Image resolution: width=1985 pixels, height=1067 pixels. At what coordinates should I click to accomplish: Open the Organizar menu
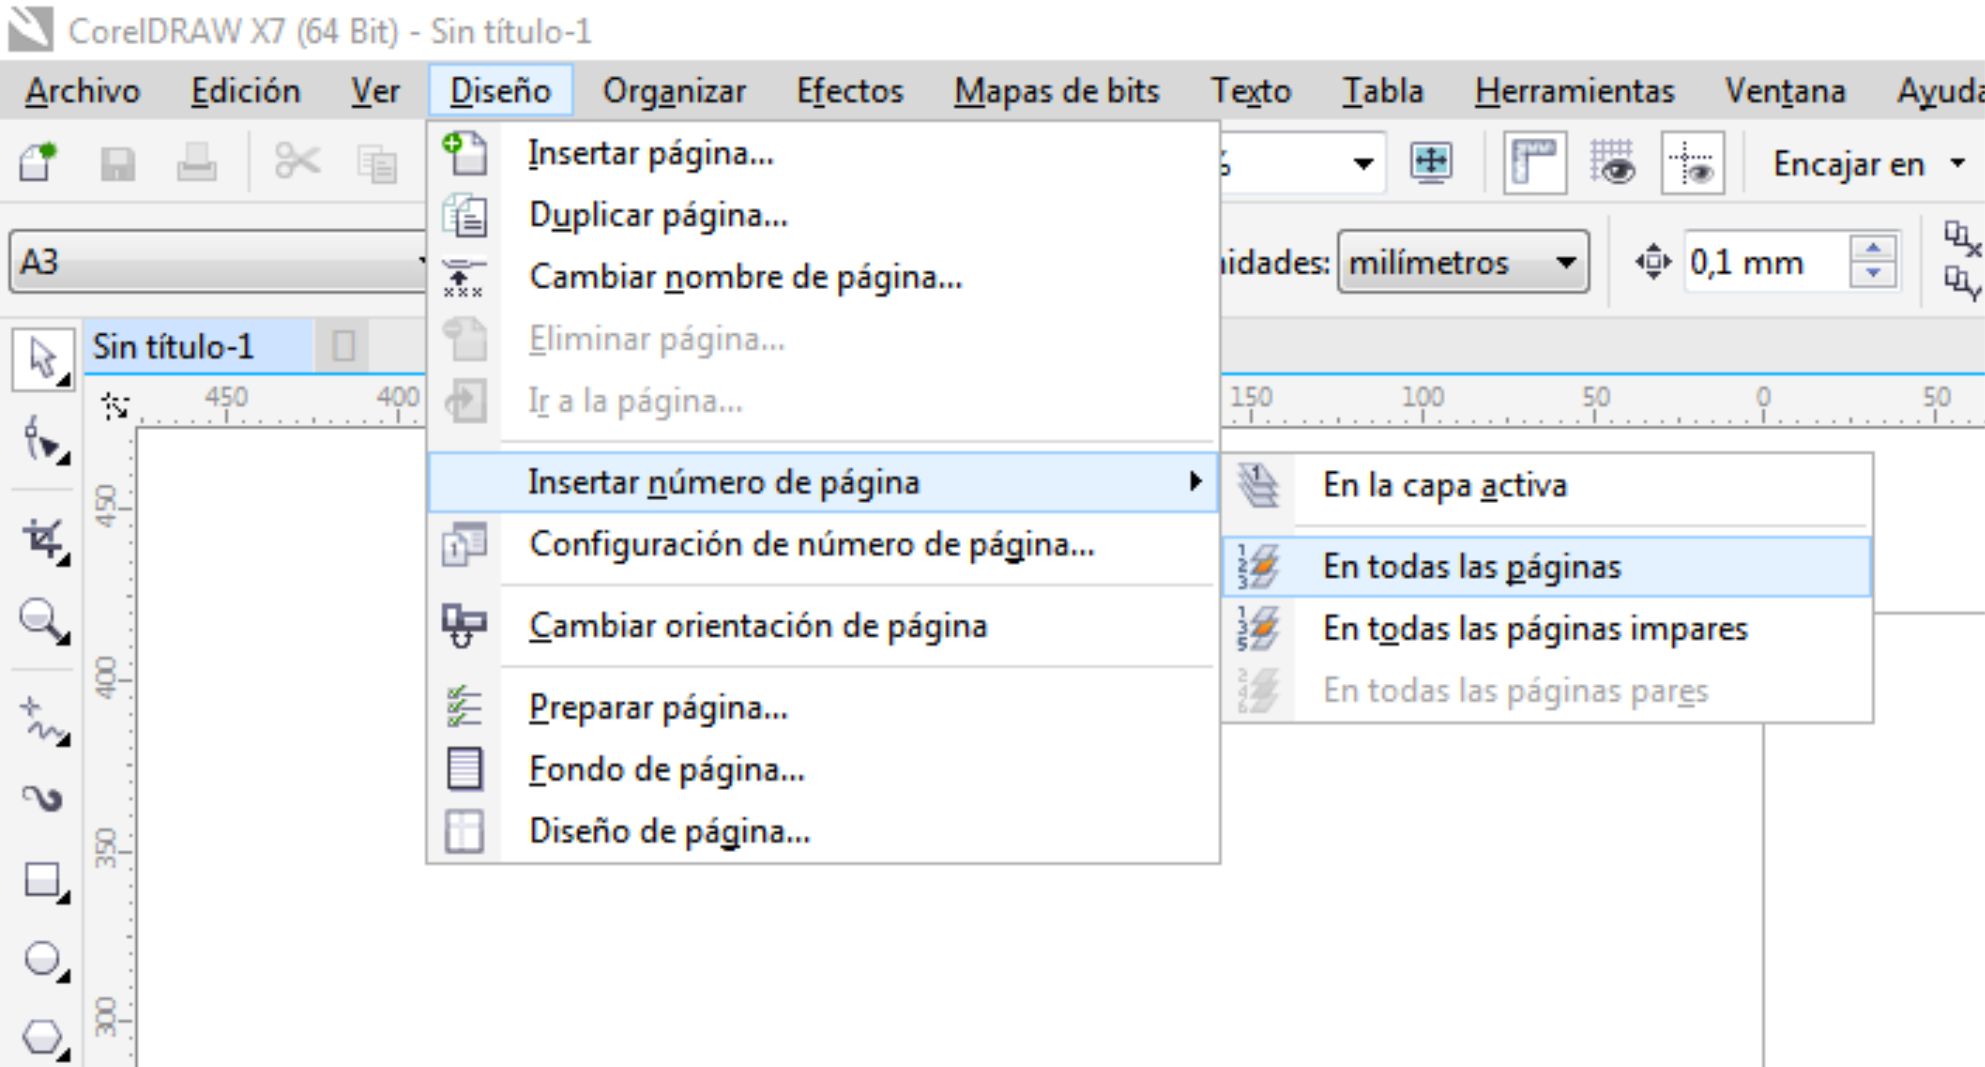[674, 91]
